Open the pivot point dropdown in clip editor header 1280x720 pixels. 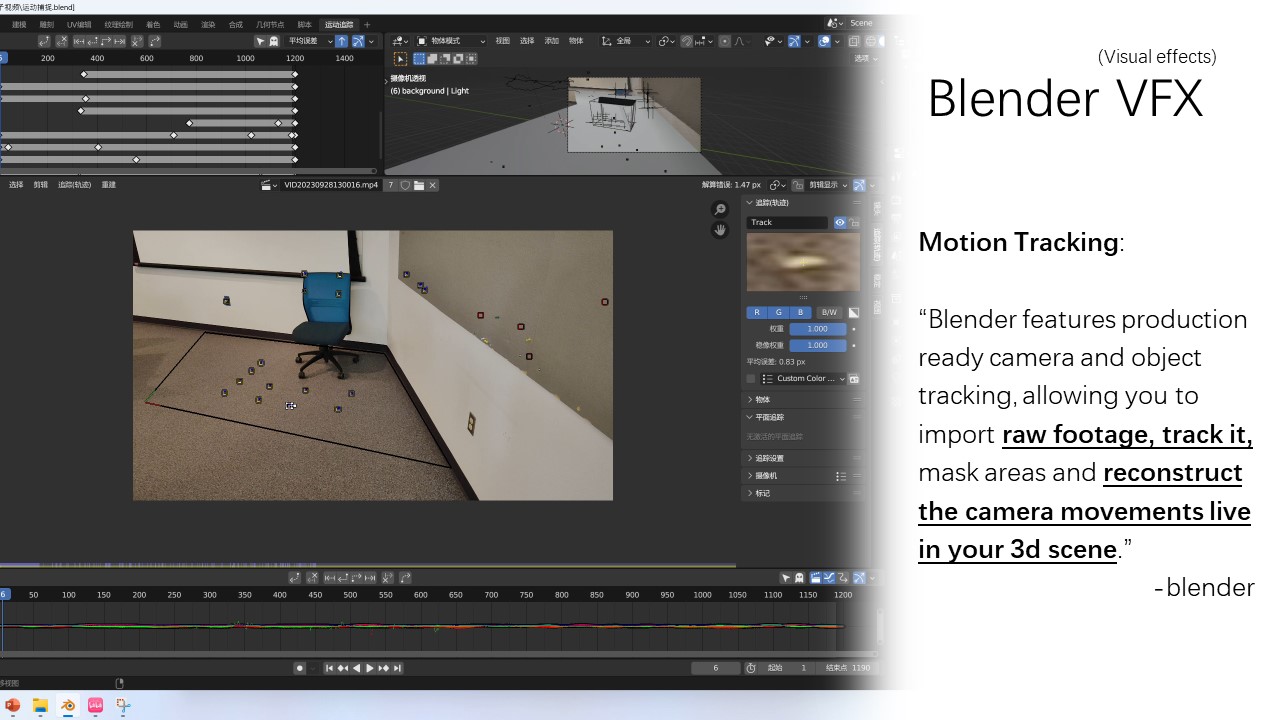pyautogui.click(x=778, y=185)
